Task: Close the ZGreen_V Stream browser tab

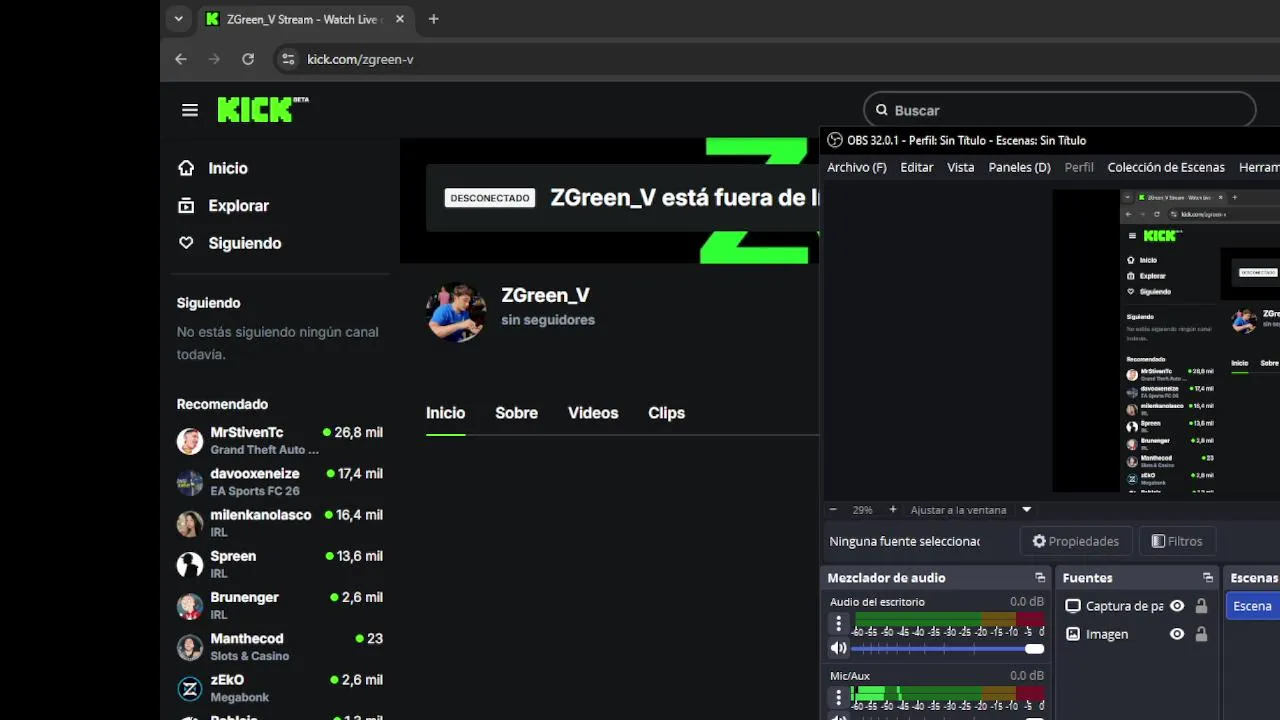Action: [x=400, y=19]
